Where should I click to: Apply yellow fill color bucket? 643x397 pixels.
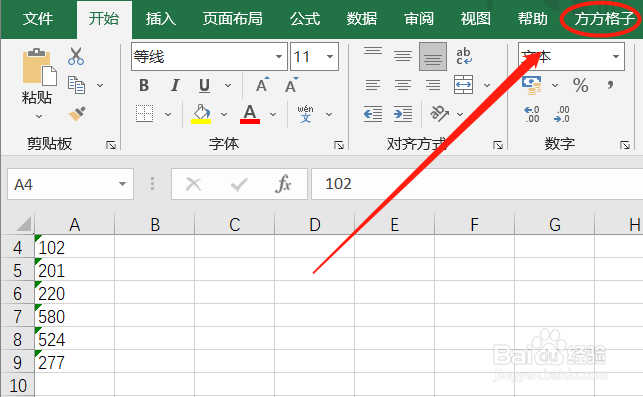201,114
